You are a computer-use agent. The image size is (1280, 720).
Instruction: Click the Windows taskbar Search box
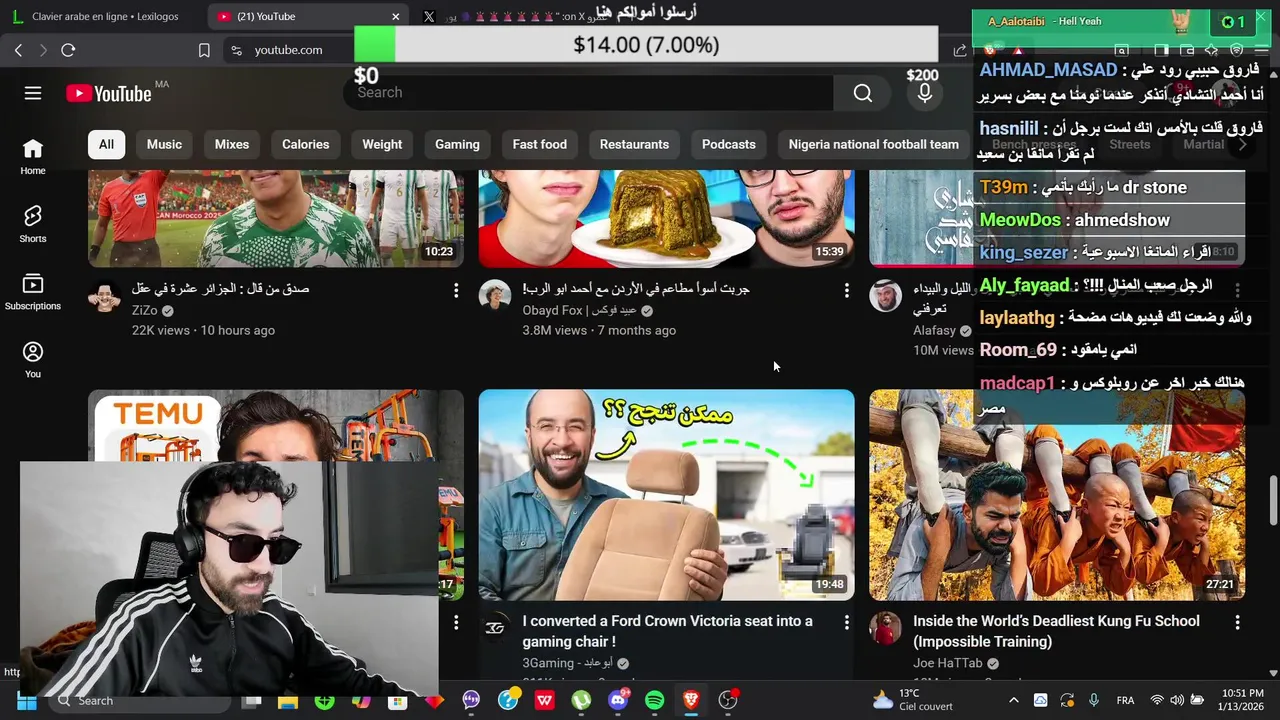pyautogui.click(x=140, y=701)
